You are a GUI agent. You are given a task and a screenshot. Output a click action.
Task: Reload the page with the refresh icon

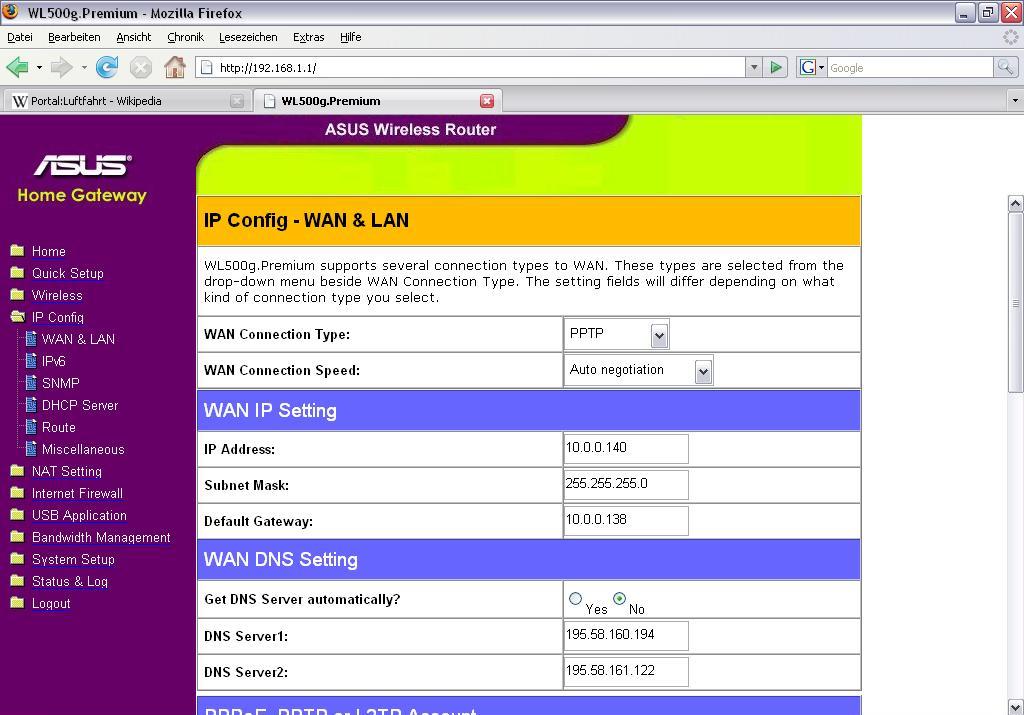tap(106, 67)
